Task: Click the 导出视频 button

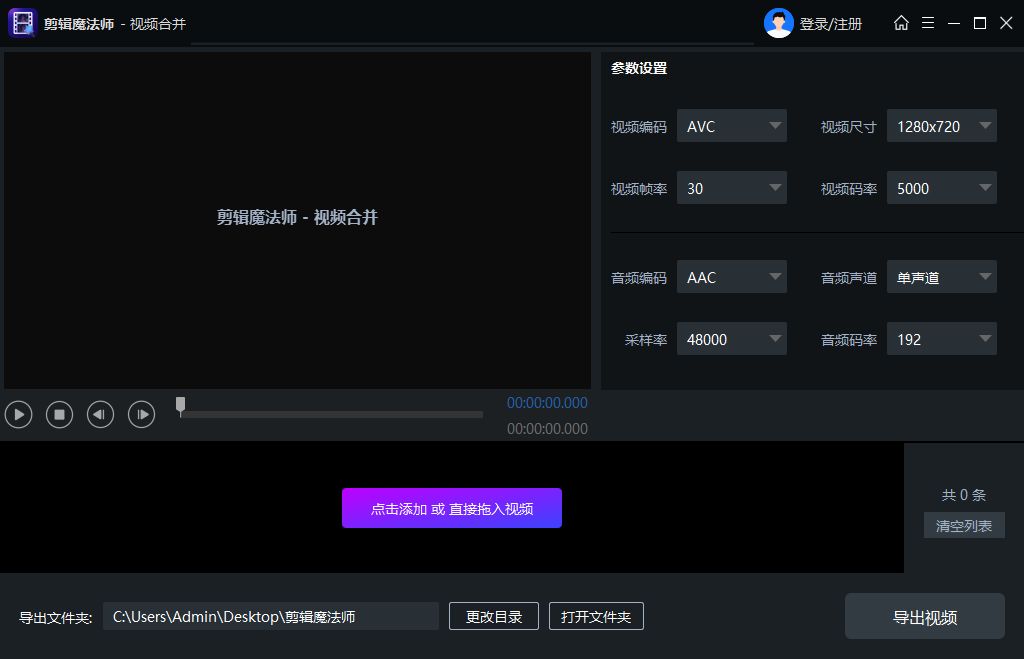Action: tap(925, 617)
